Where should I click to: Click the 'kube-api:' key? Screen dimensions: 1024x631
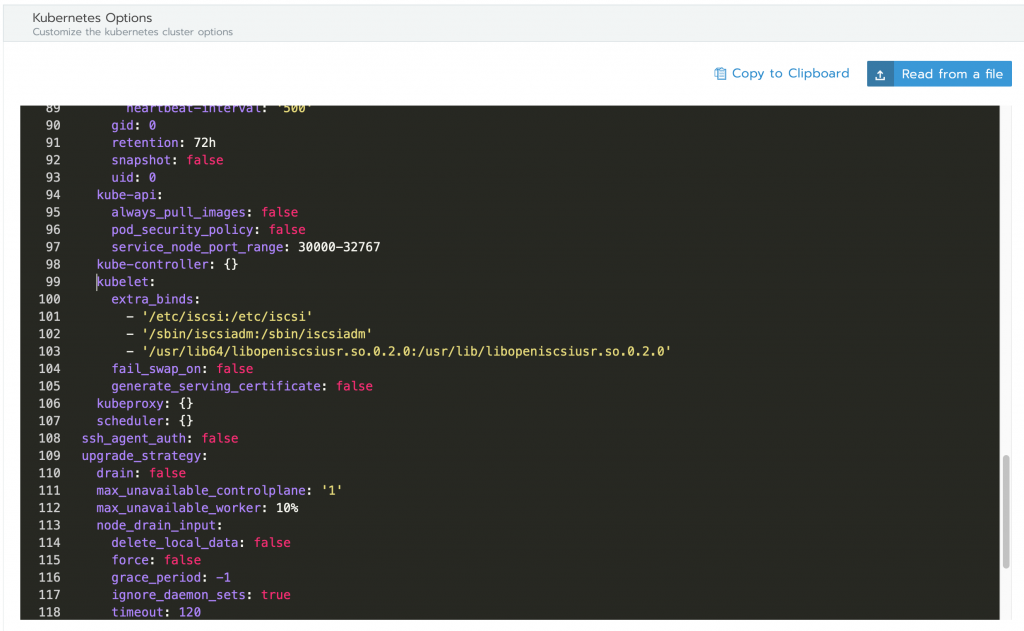pyautogui.click(x=129, y=195)
